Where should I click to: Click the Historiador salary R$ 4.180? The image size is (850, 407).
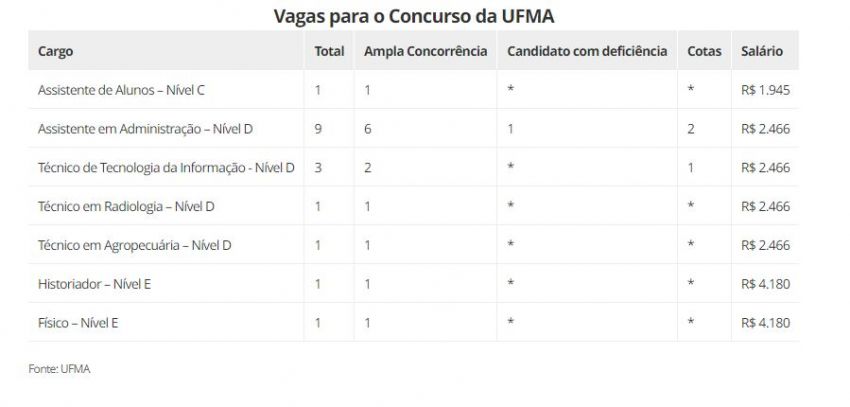(765, 284)
